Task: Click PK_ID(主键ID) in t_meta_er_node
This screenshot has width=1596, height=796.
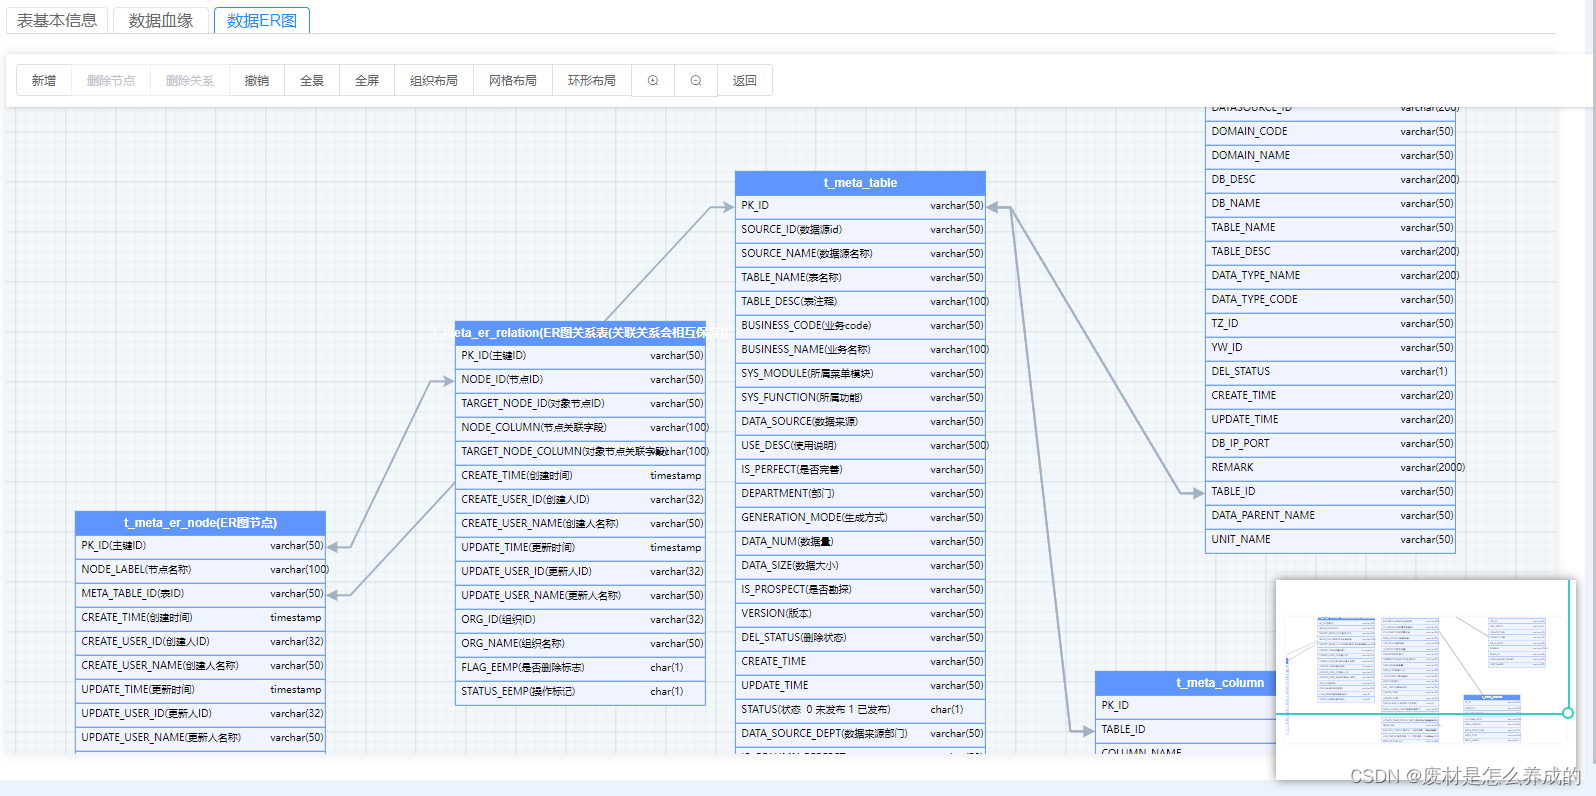Action: 200,546
